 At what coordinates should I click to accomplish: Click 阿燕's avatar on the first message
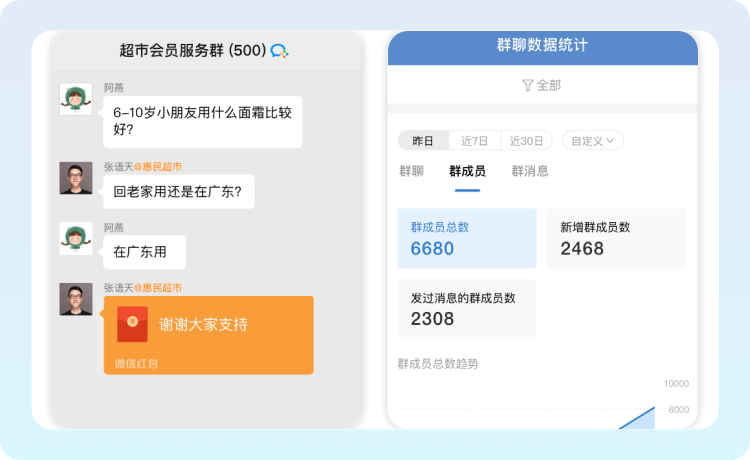(76, 99)
